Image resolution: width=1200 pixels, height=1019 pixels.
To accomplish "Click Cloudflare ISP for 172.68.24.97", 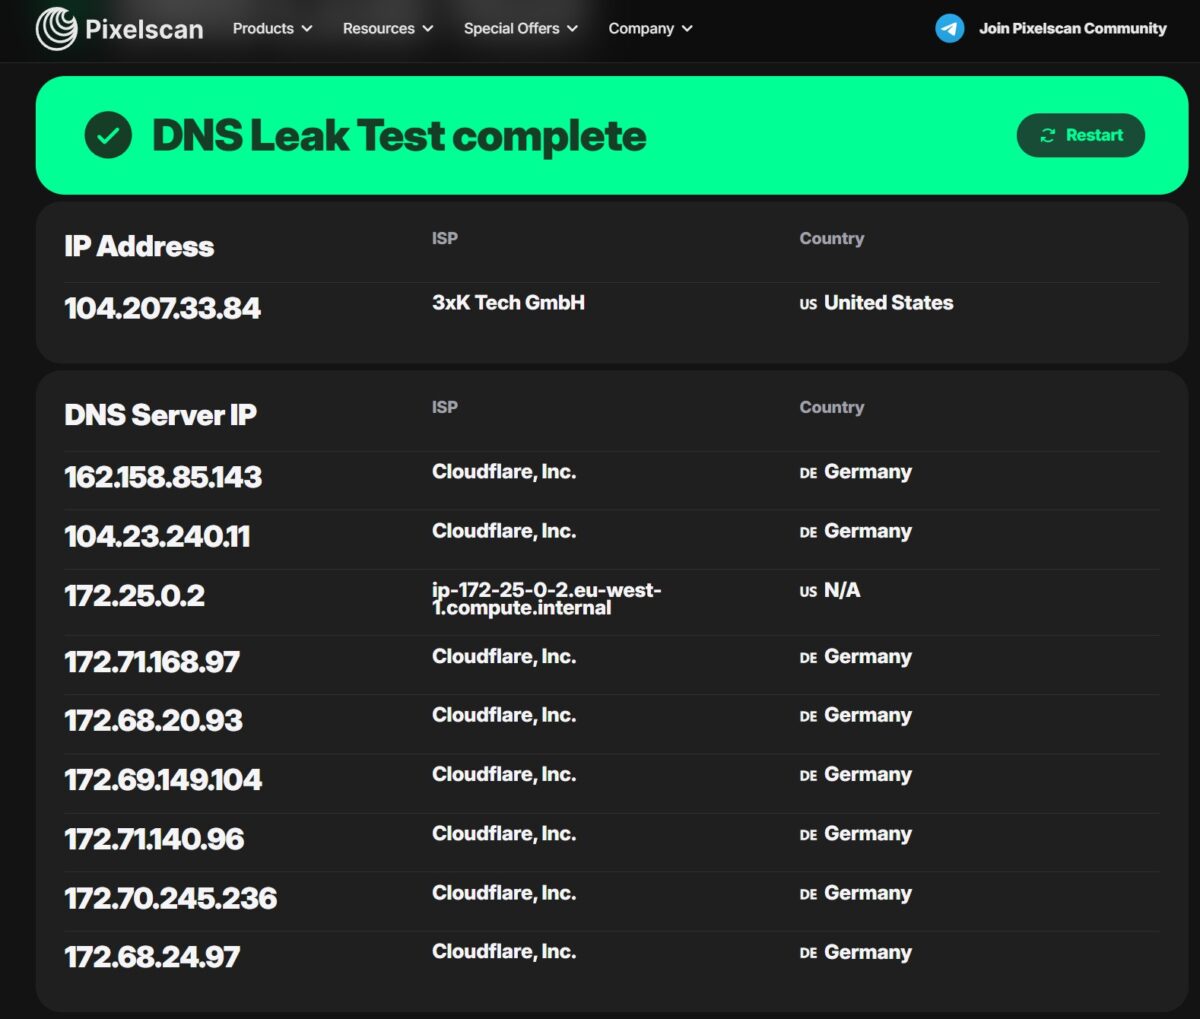I will 504,951.
